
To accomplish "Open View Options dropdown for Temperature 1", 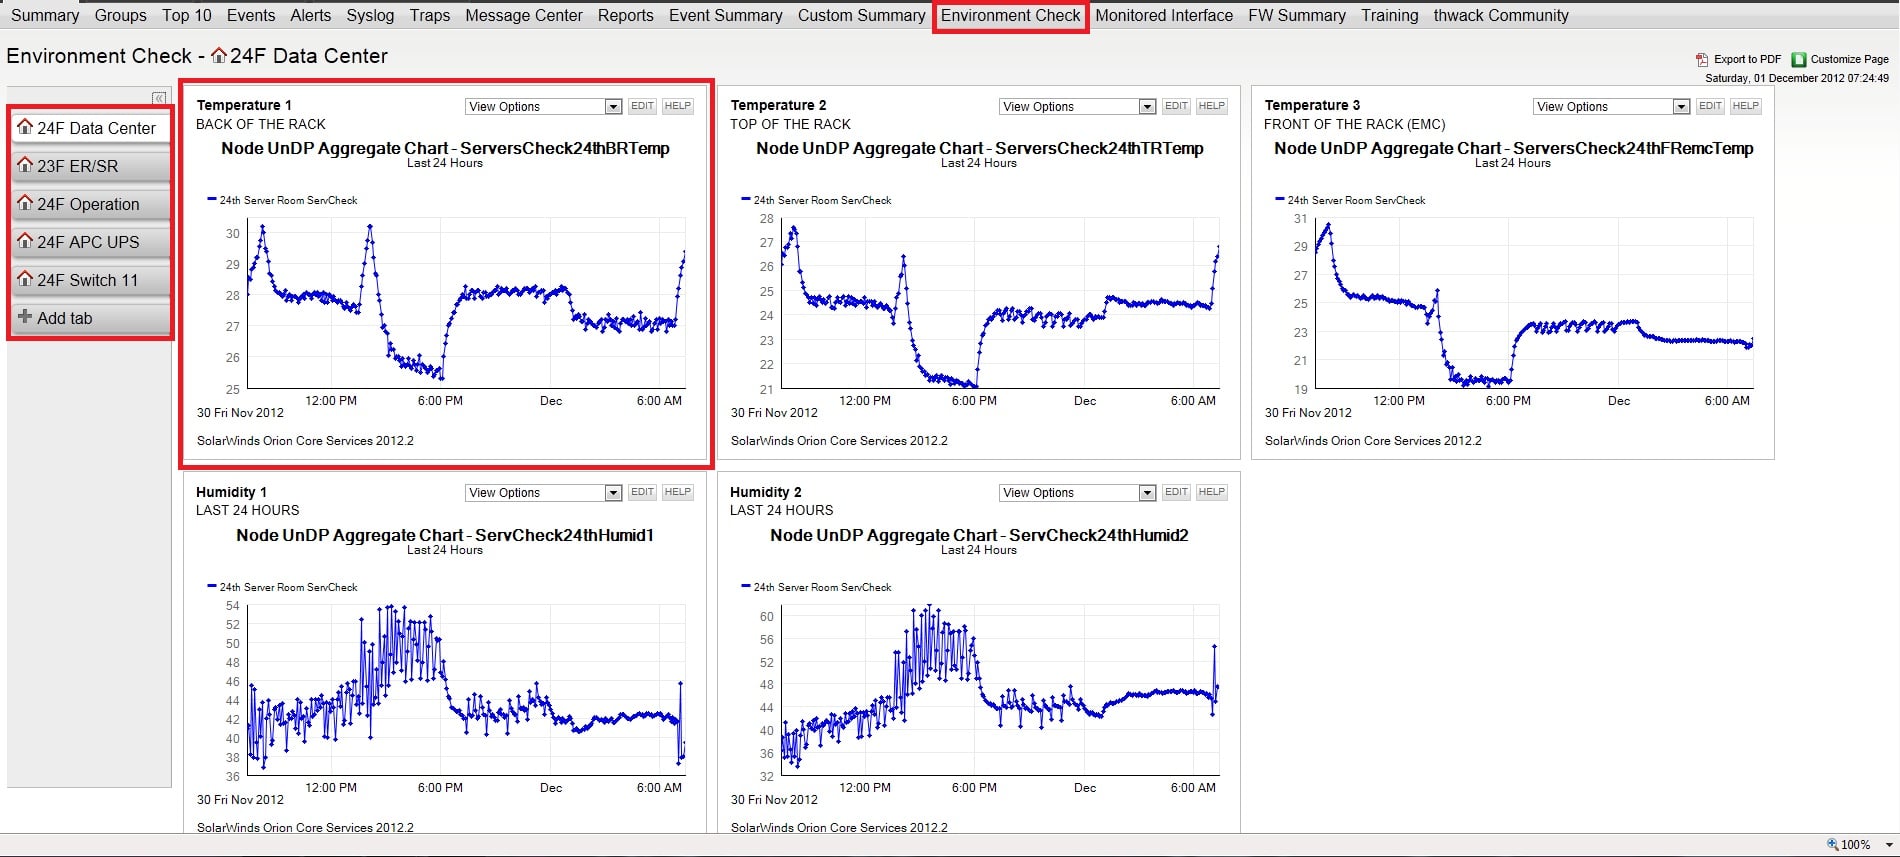I will [544, 107].
